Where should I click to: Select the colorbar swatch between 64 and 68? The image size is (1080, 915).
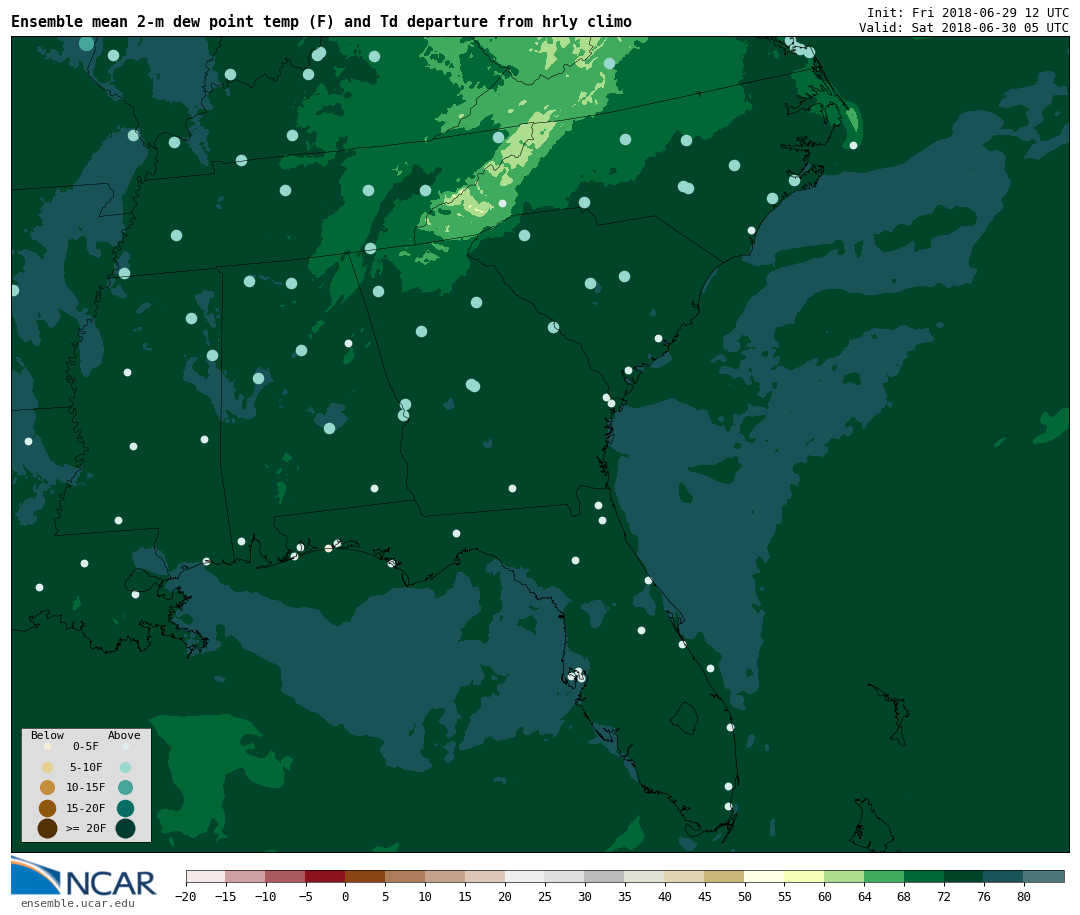884,877
